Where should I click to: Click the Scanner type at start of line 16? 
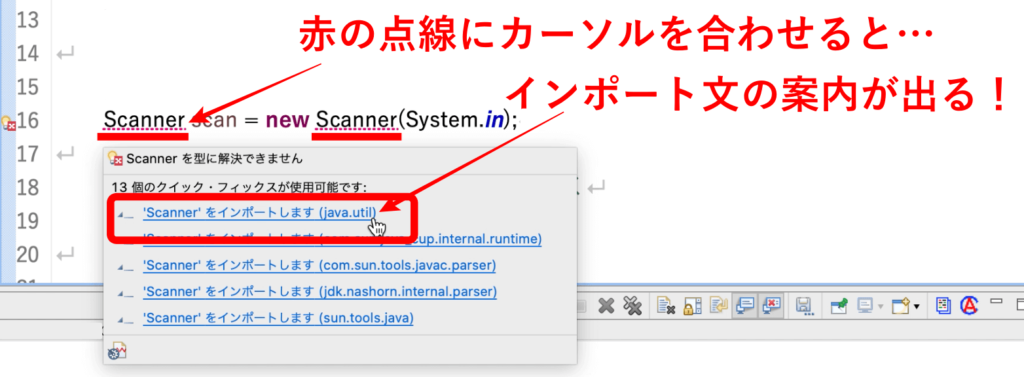(144, 121)
